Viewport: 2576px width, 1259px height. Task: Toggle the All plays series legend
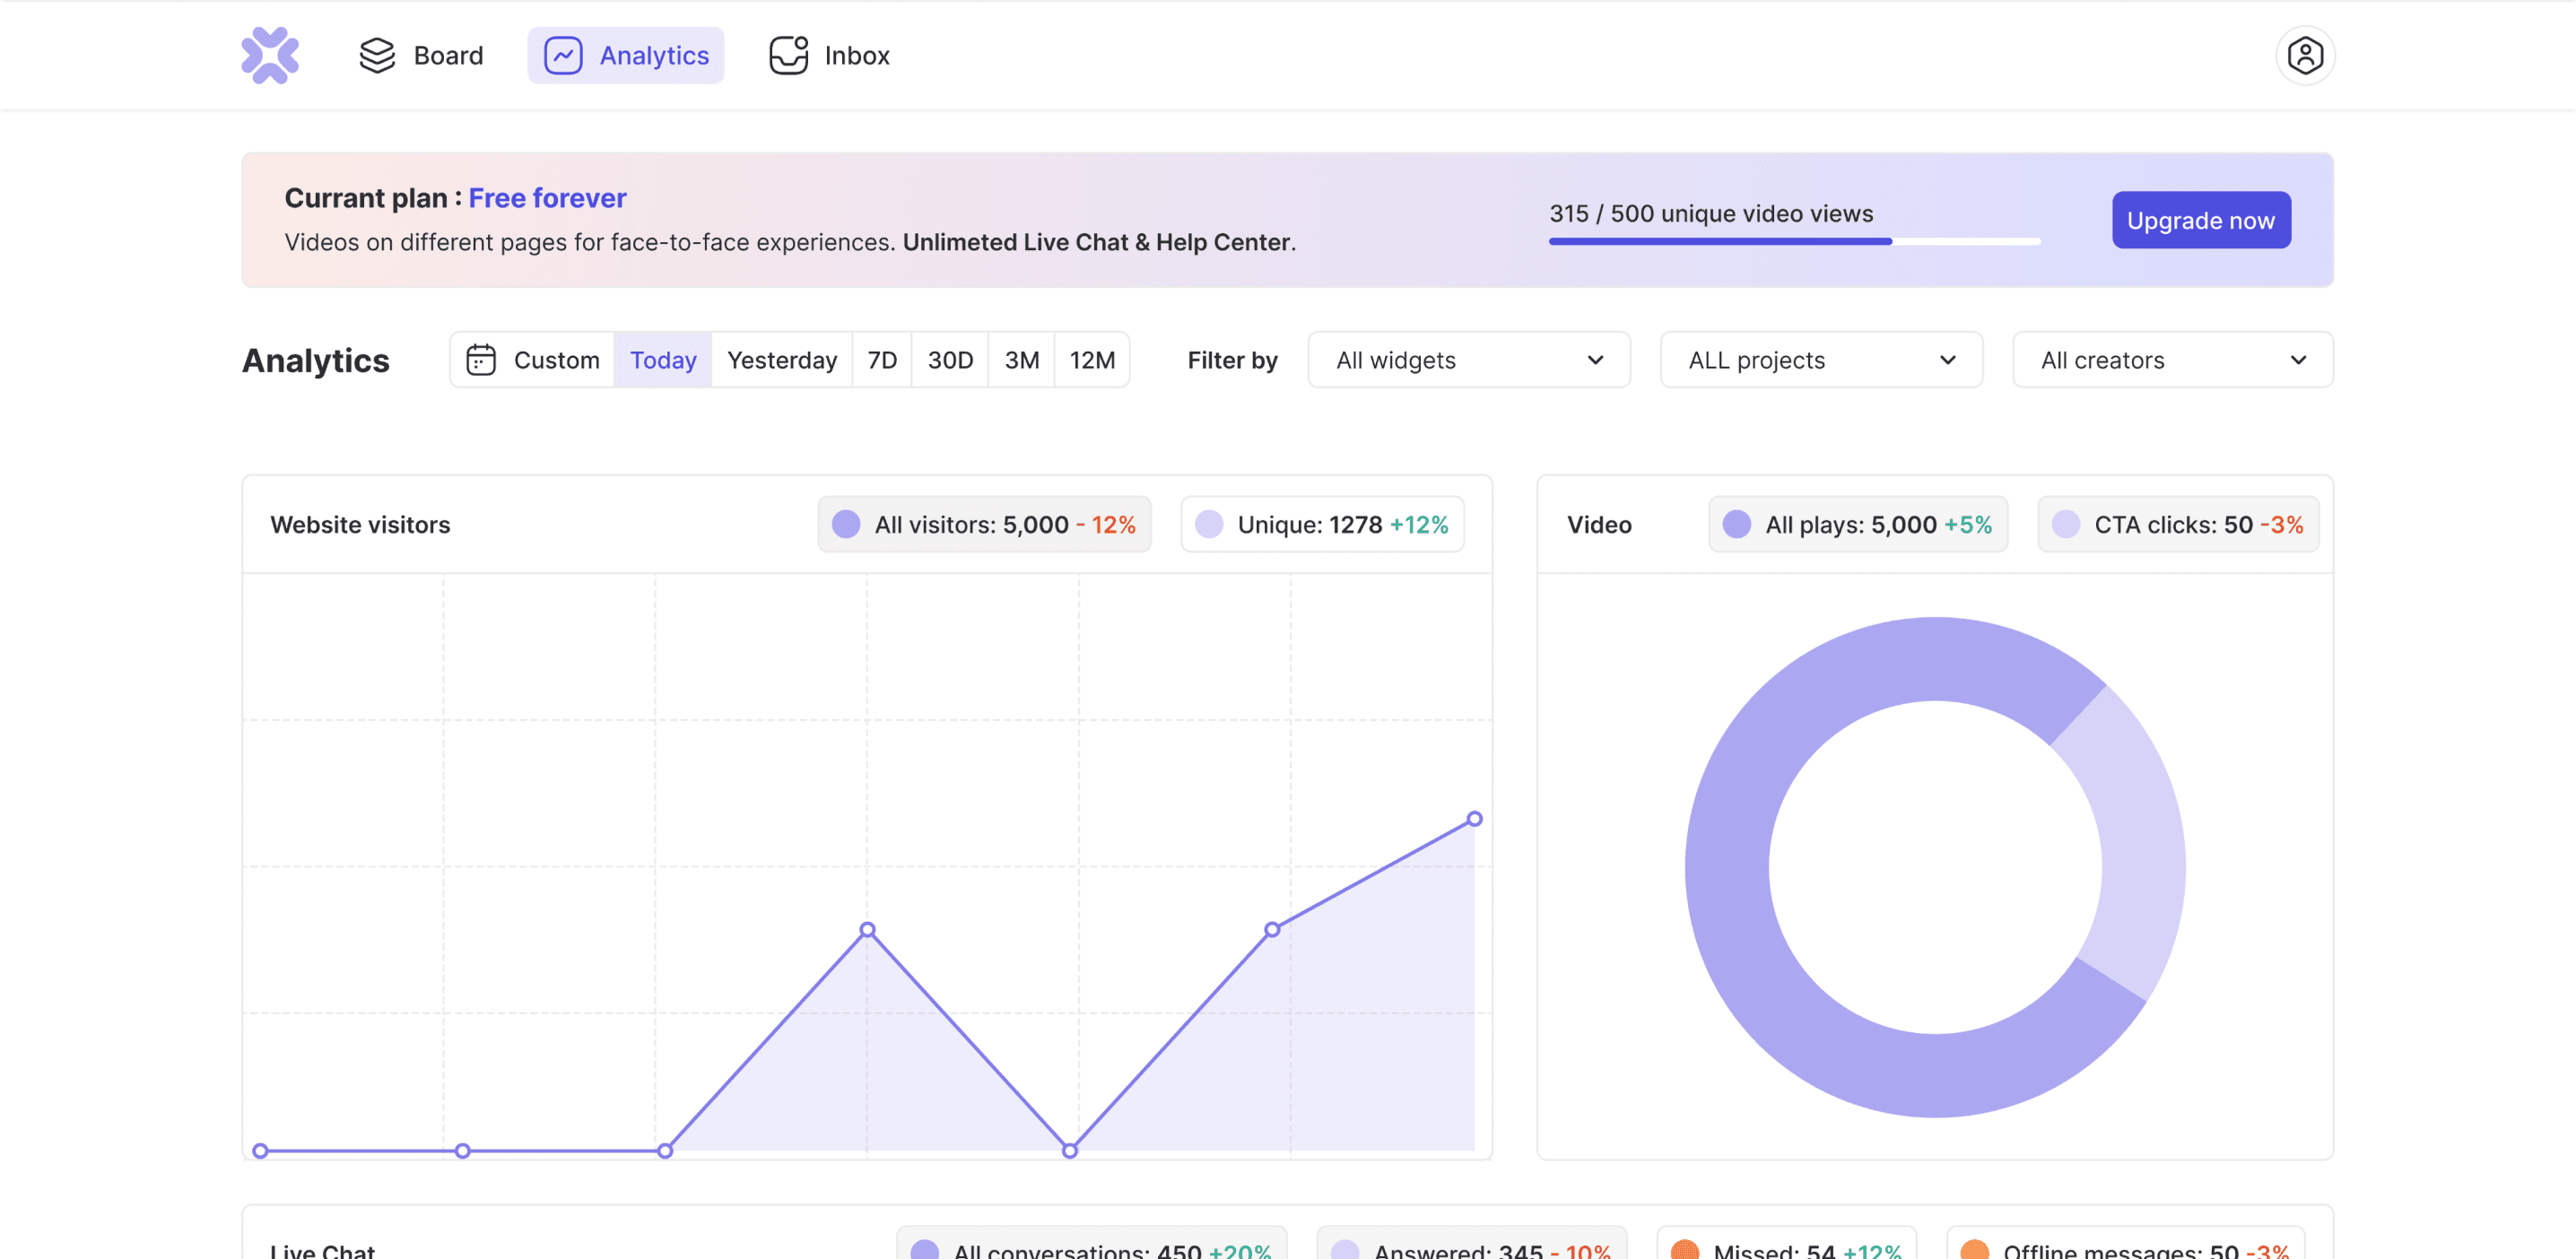(x=1858, y=524)
